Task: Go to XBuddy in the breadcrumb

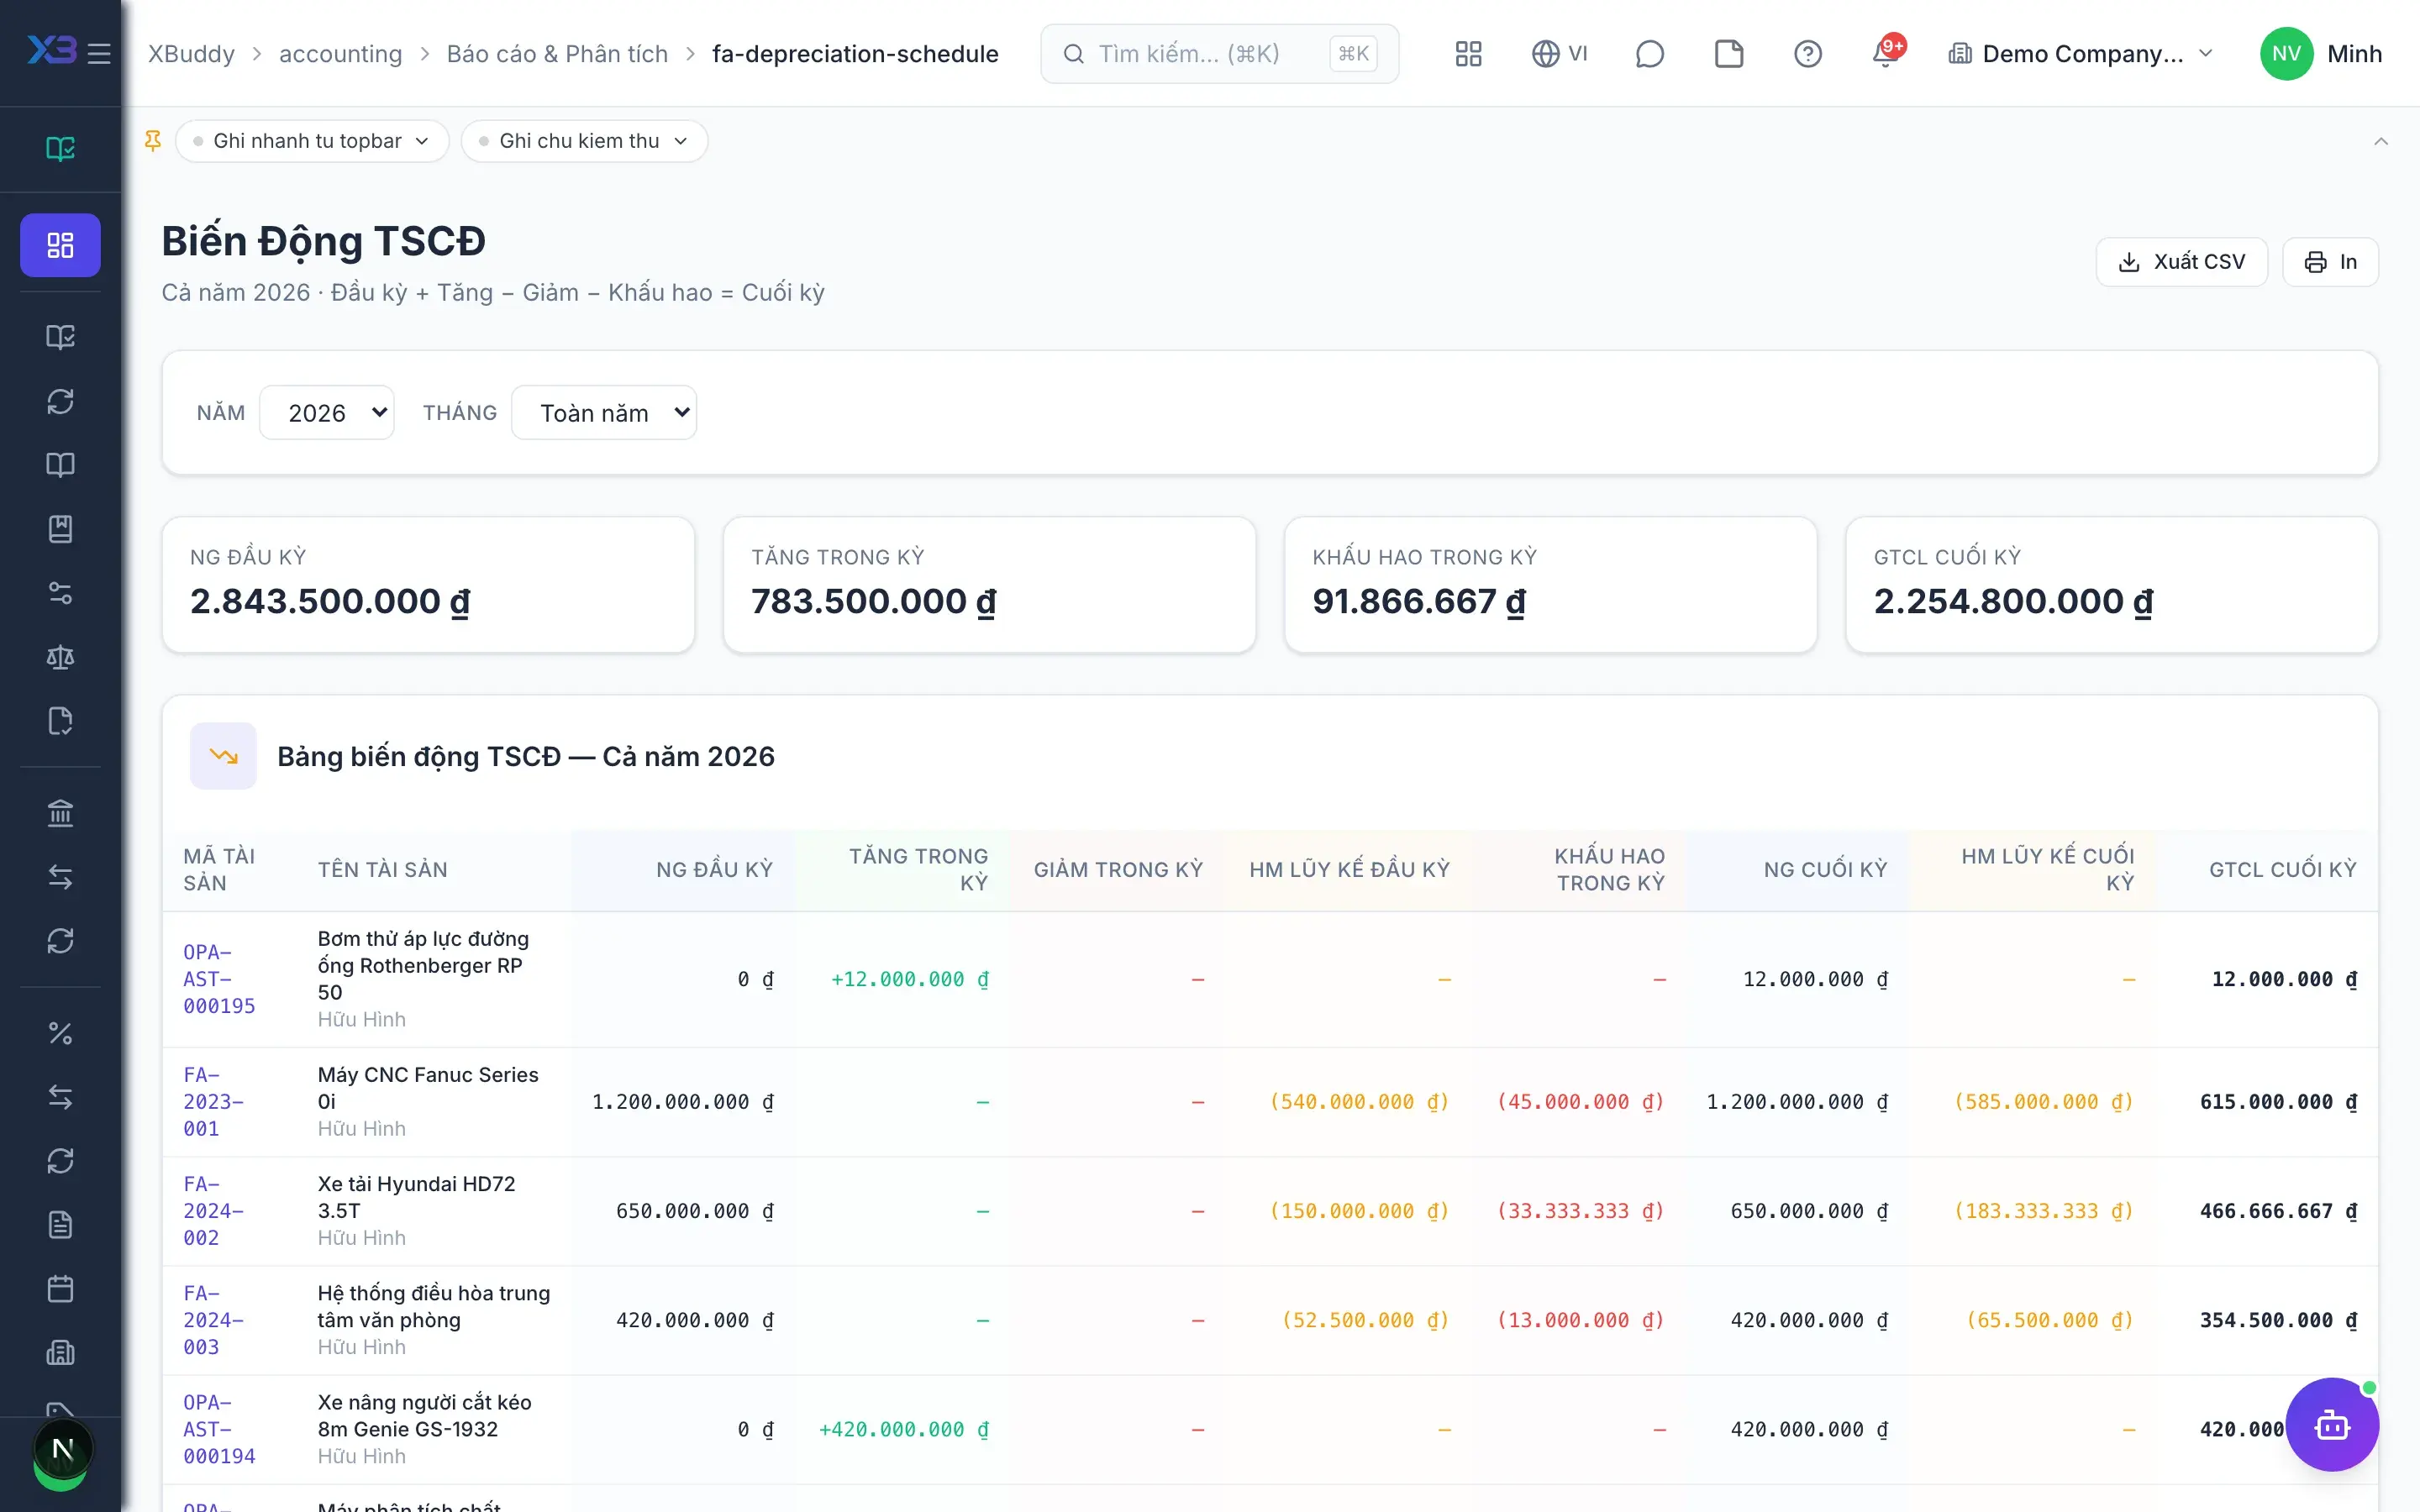Action: click(x=191, y=53)
